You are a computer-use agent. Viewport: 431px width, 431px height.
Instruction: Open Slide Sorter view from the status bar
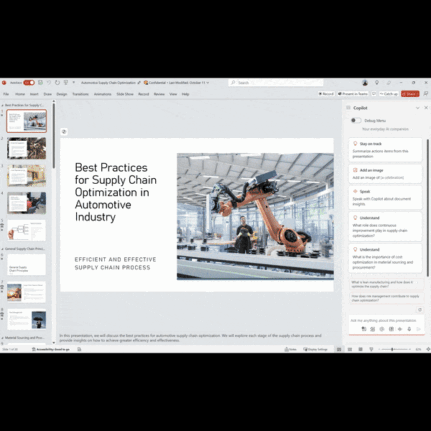tap(350, 349)
